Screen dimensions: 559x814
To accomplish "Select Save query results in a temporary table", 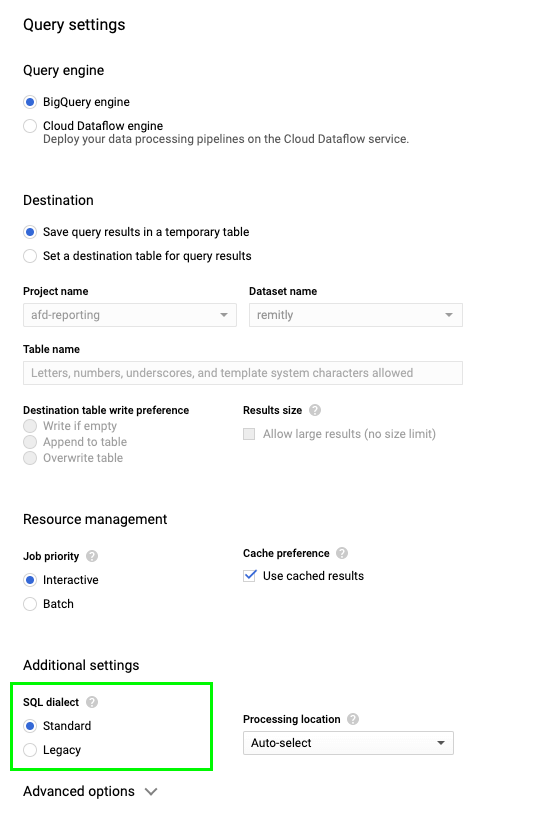I will (x=30, y=232).
